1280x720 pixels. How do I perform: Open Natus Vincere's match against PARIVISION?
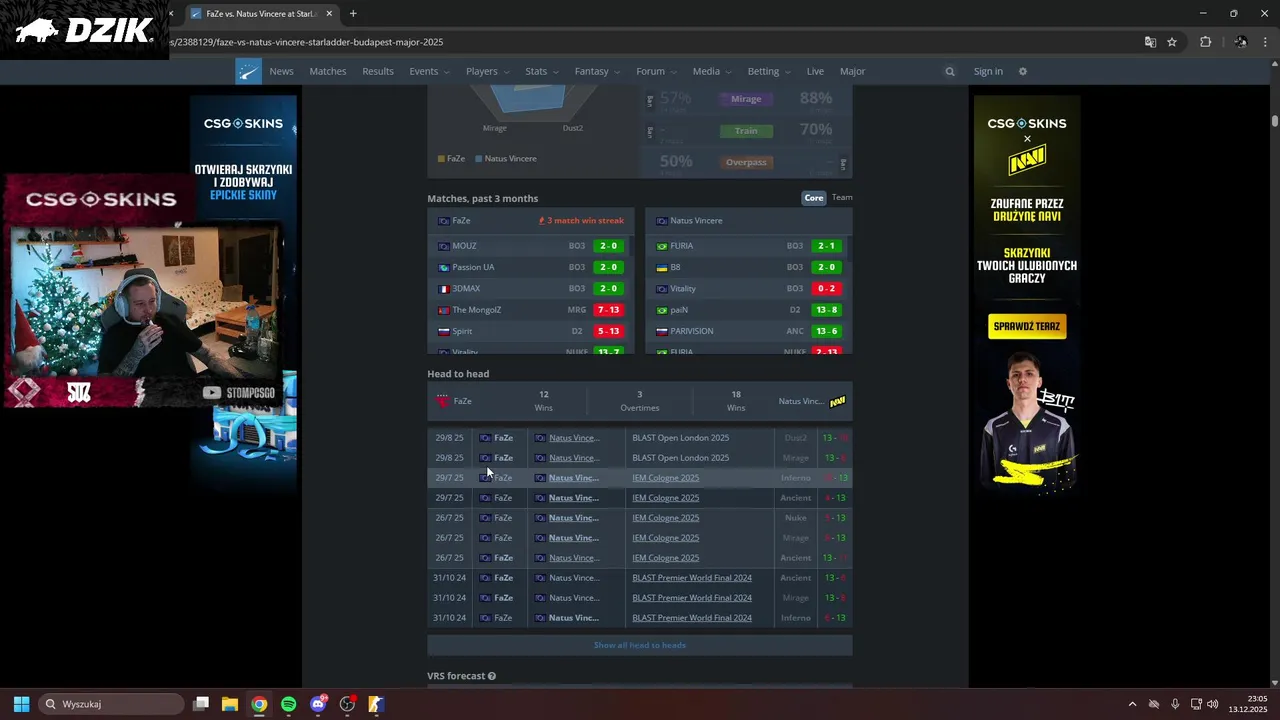pos(749,331)
